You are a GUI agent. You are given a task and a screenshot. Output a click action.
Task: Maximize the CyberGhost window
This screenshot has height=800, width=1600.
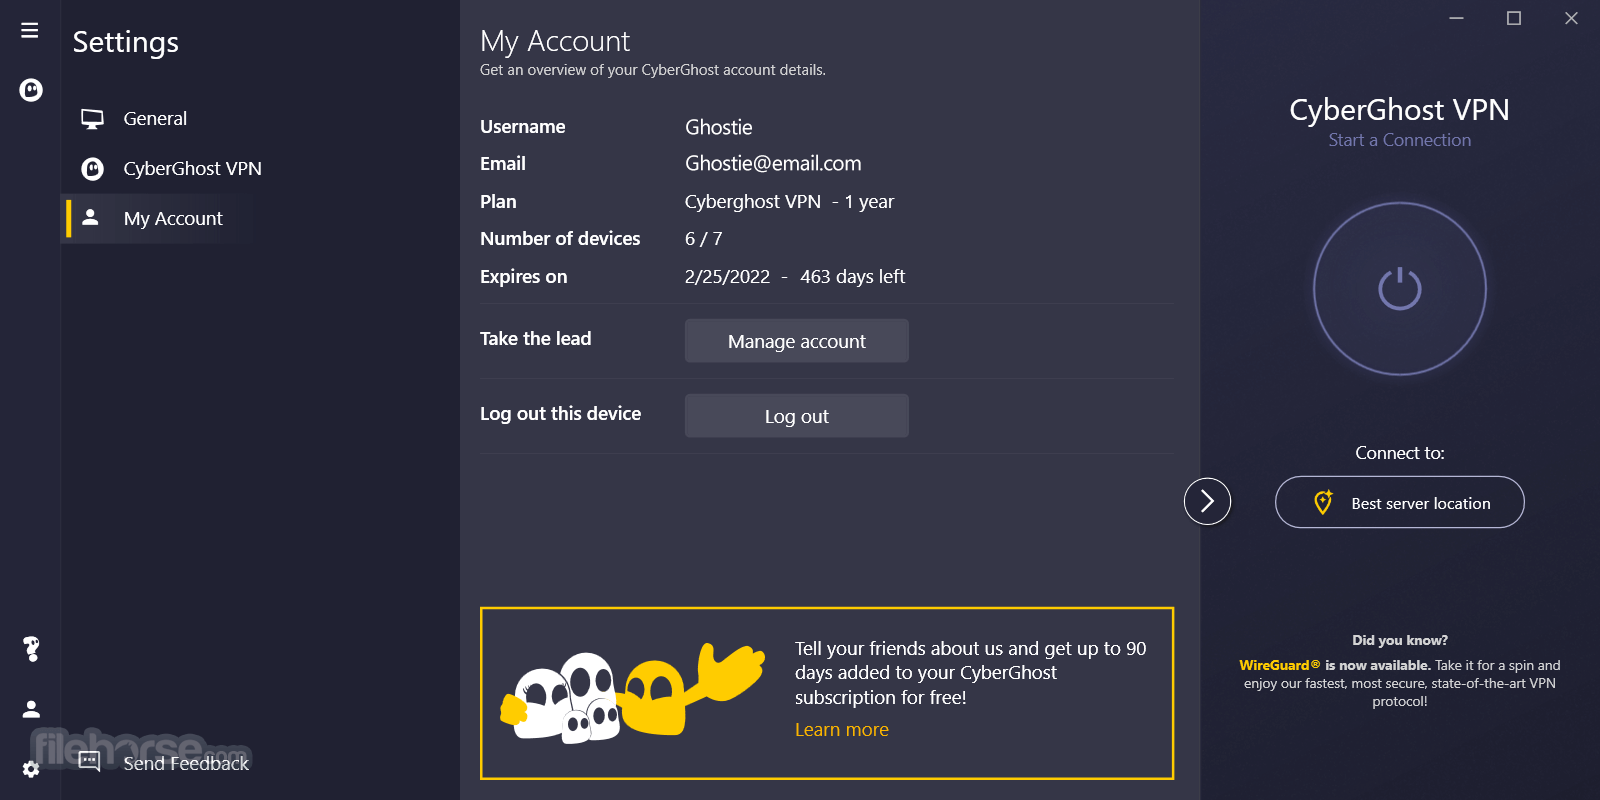(1514, 18)
